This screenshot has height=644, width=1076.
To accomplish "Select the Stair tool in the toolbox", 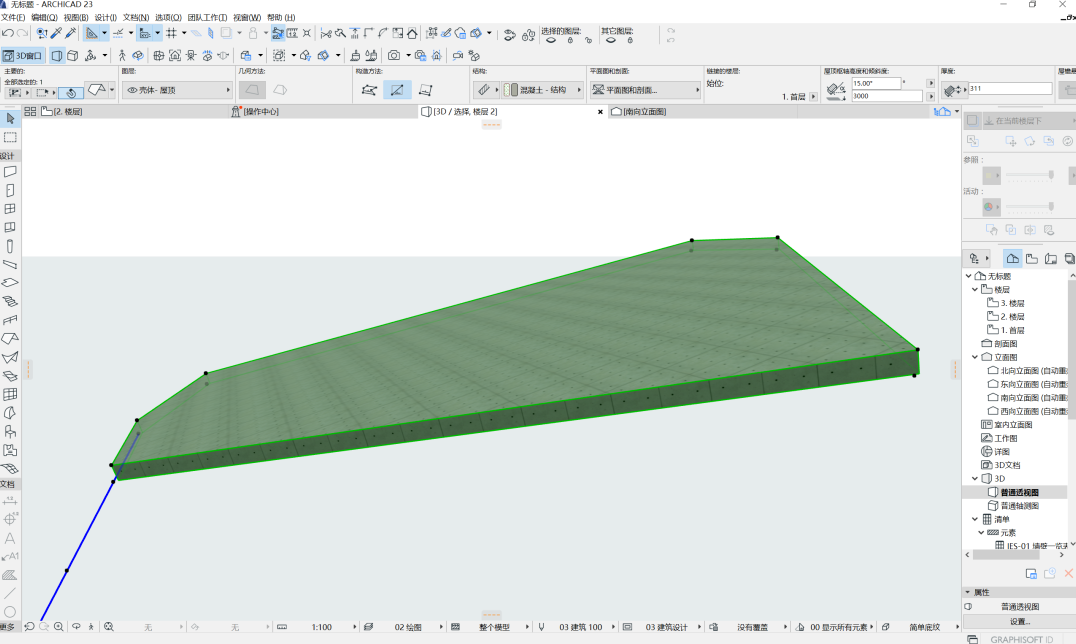I will [x=10, y=301].
